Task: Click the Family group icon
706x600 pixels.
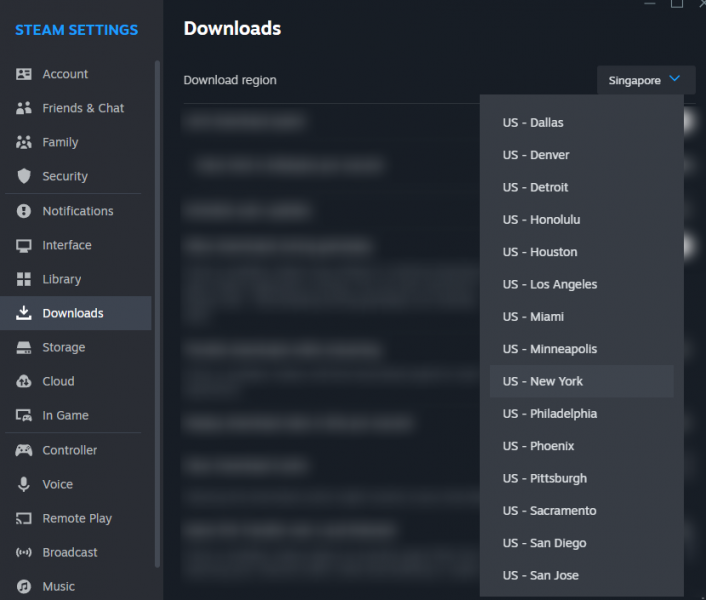Action: 23,142
